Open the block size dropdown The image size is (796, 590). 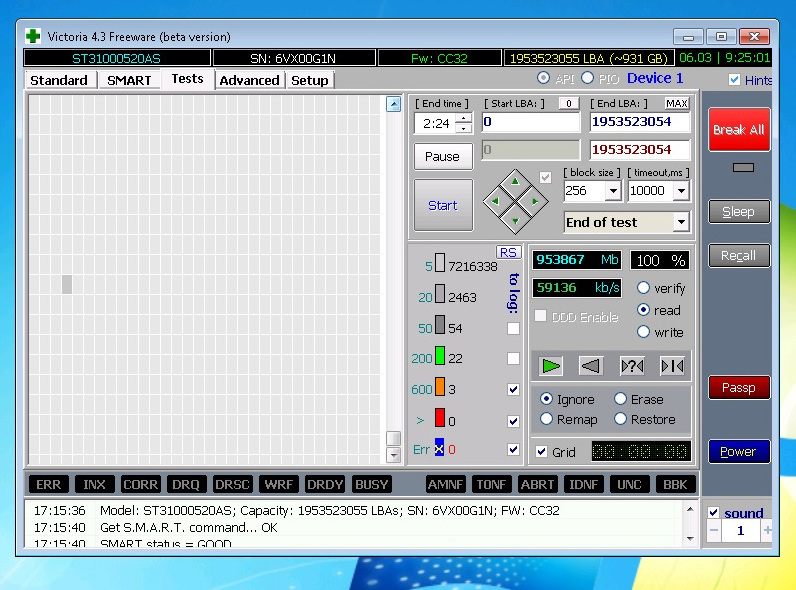click(613, 191)
